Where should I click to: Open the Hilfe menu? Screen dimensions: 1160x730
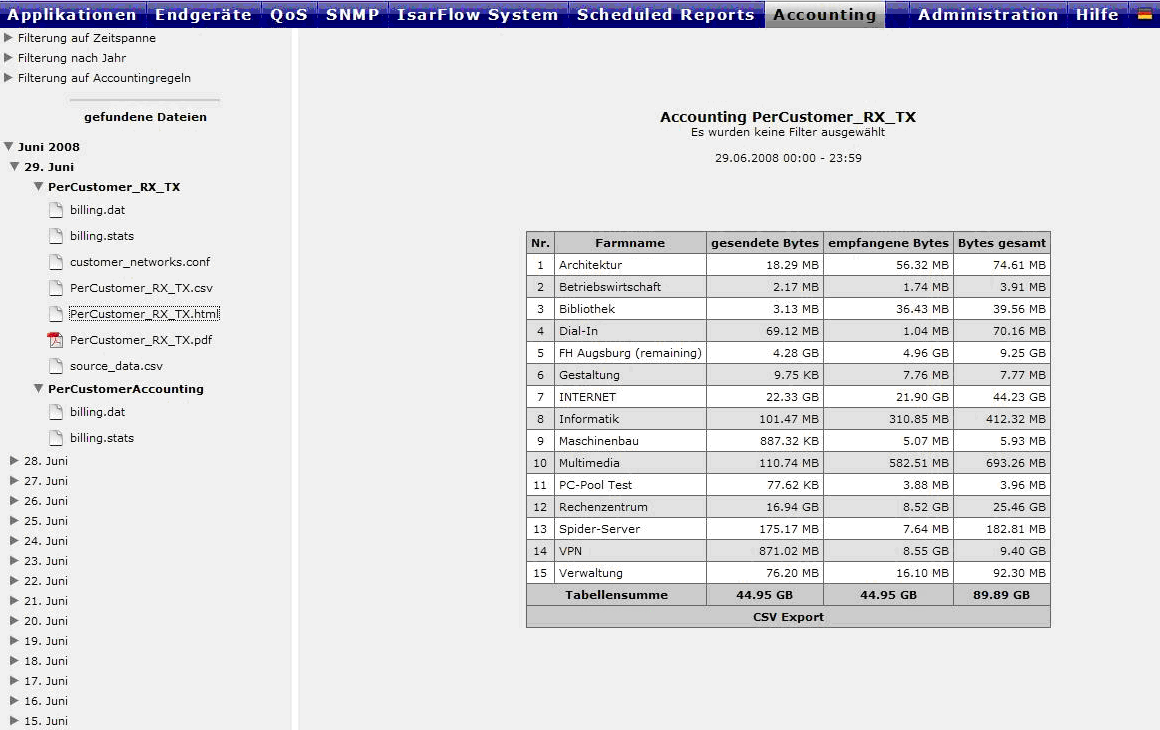tap(1097, 14)
